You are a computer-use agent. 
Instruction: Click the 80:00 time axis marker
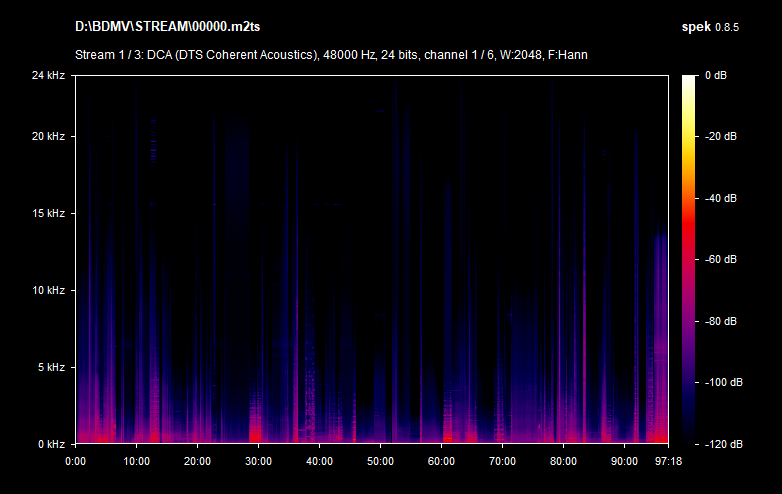point(563,461)
